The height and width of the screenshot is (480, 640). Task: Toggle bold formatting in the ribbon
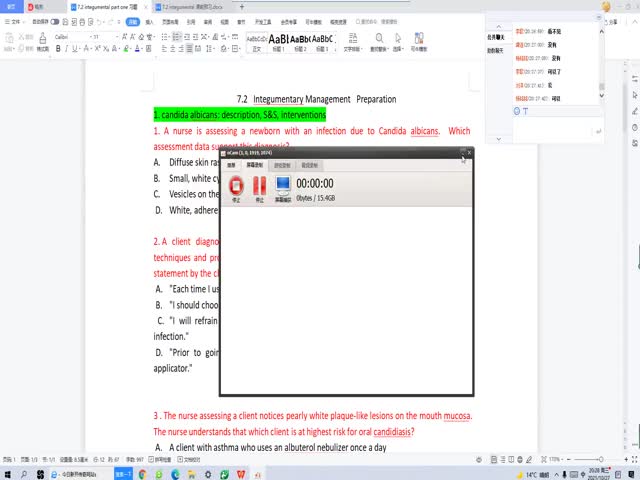57,48
